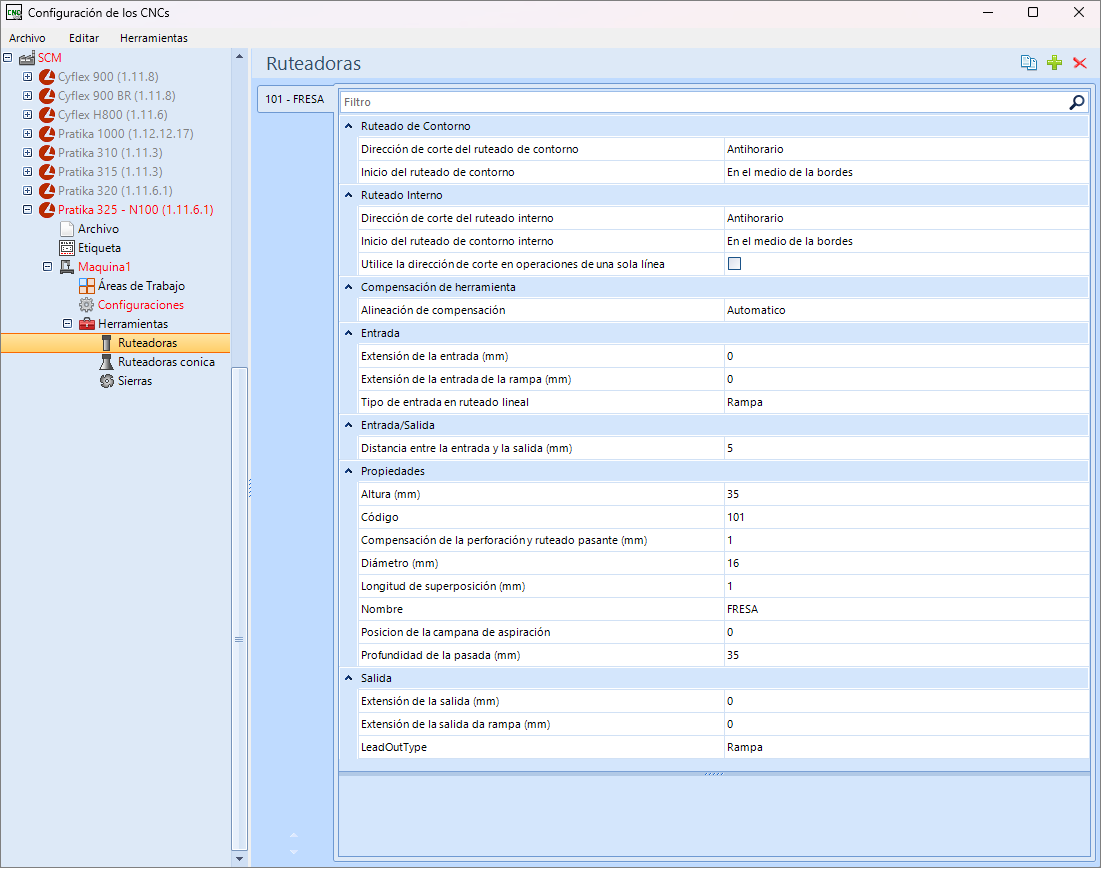This screenshot has width=1106, height=881.
Task: Click the Ruteadoras router bit icon
Action: pyautogui.click(x=107, y=344)
